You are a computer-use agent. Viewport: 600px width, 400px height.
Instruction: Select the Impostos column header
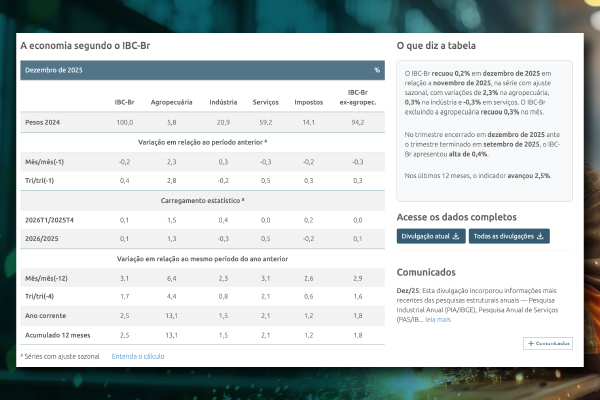[309, 102]
